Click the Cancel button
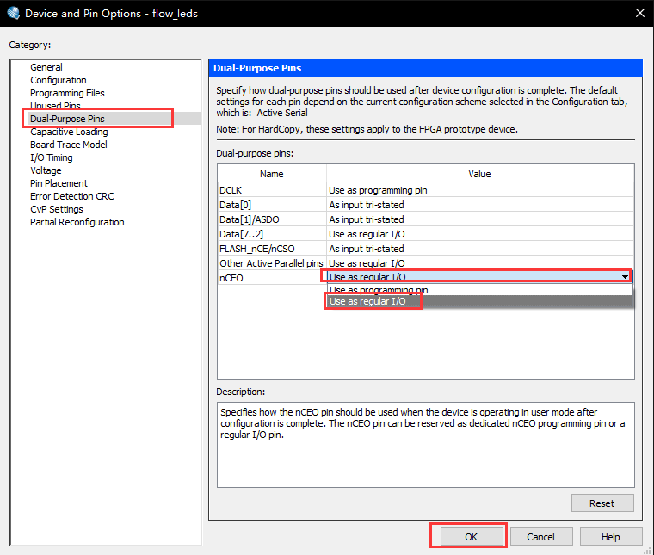 [541, 537]
